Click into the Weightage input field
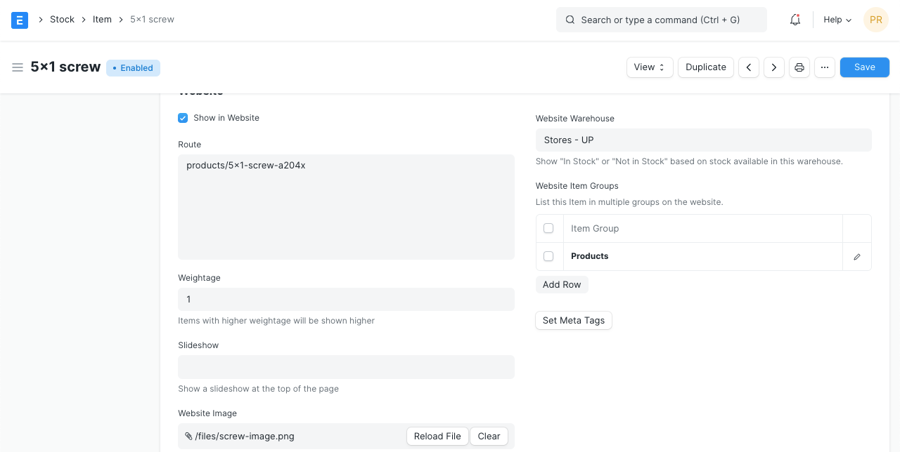Viewport: 900px width, 452px height. point(346,300)
